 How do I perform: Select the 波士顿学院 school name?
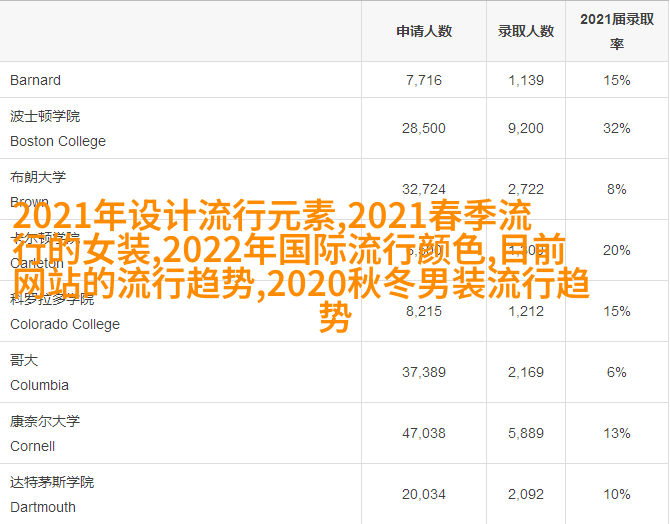[45, 116]
